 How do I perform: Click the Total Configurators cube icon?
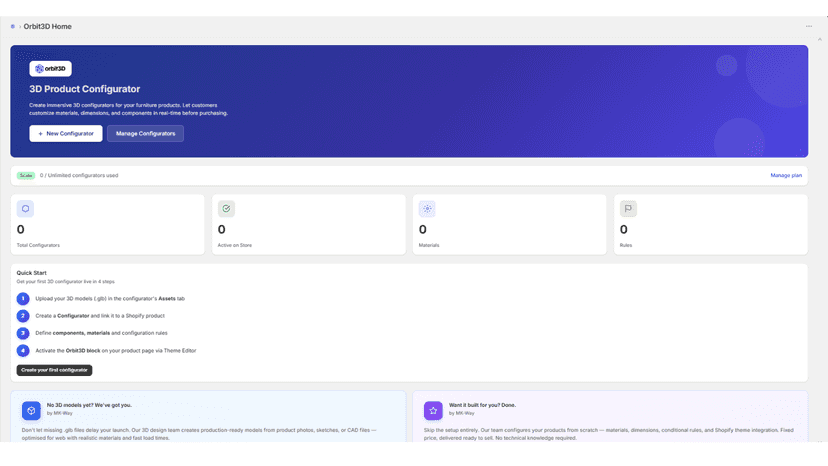[x=25, y=209]
